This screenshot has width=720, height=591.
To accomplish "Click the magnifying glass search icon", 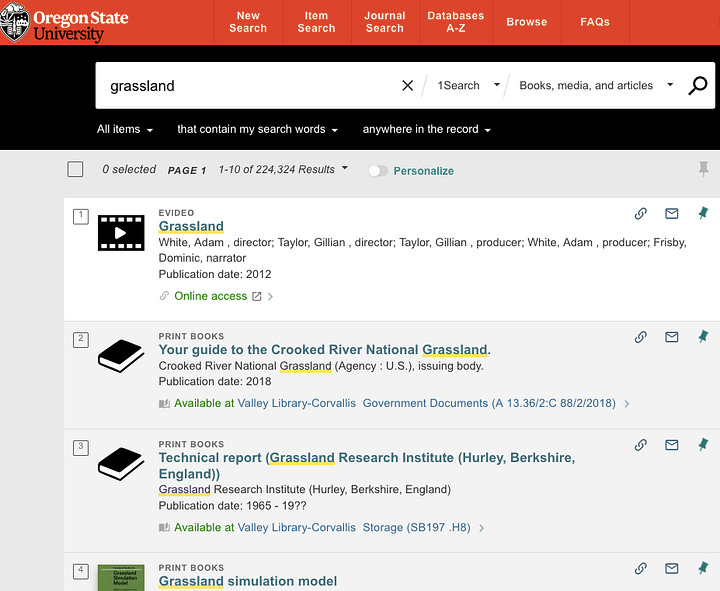I will pos(698,85).
